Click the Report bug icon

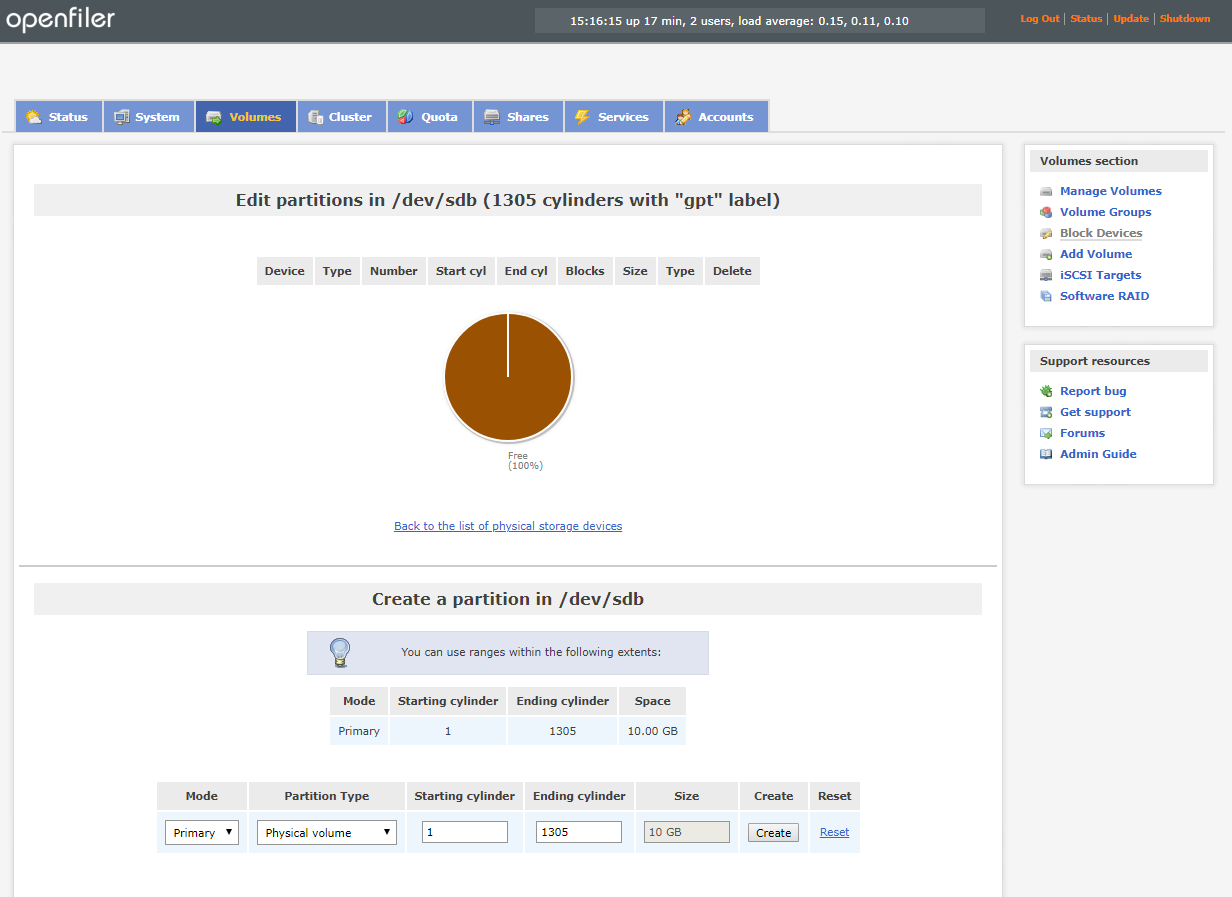[x=1046, y=391]
